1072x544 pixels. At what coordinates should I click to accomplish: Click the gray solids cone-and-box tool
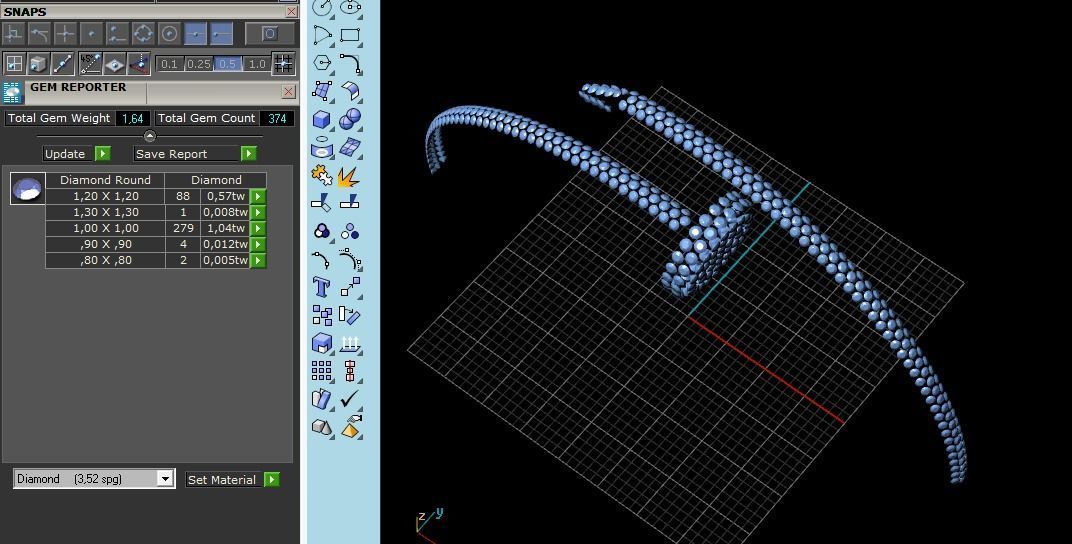pyautogui.click(x=322, y=427)
